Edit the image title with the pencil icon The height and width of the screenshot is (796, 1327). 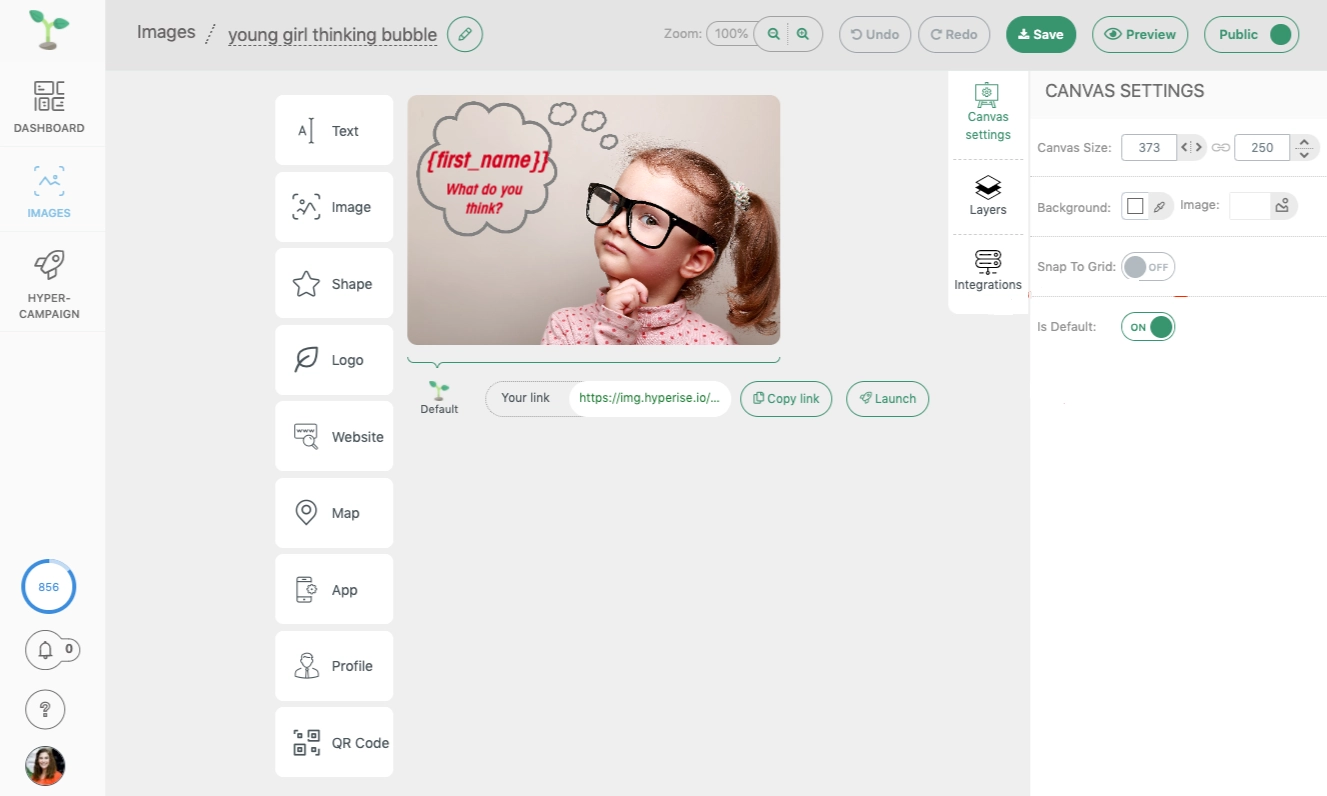[x=464, y=33]
